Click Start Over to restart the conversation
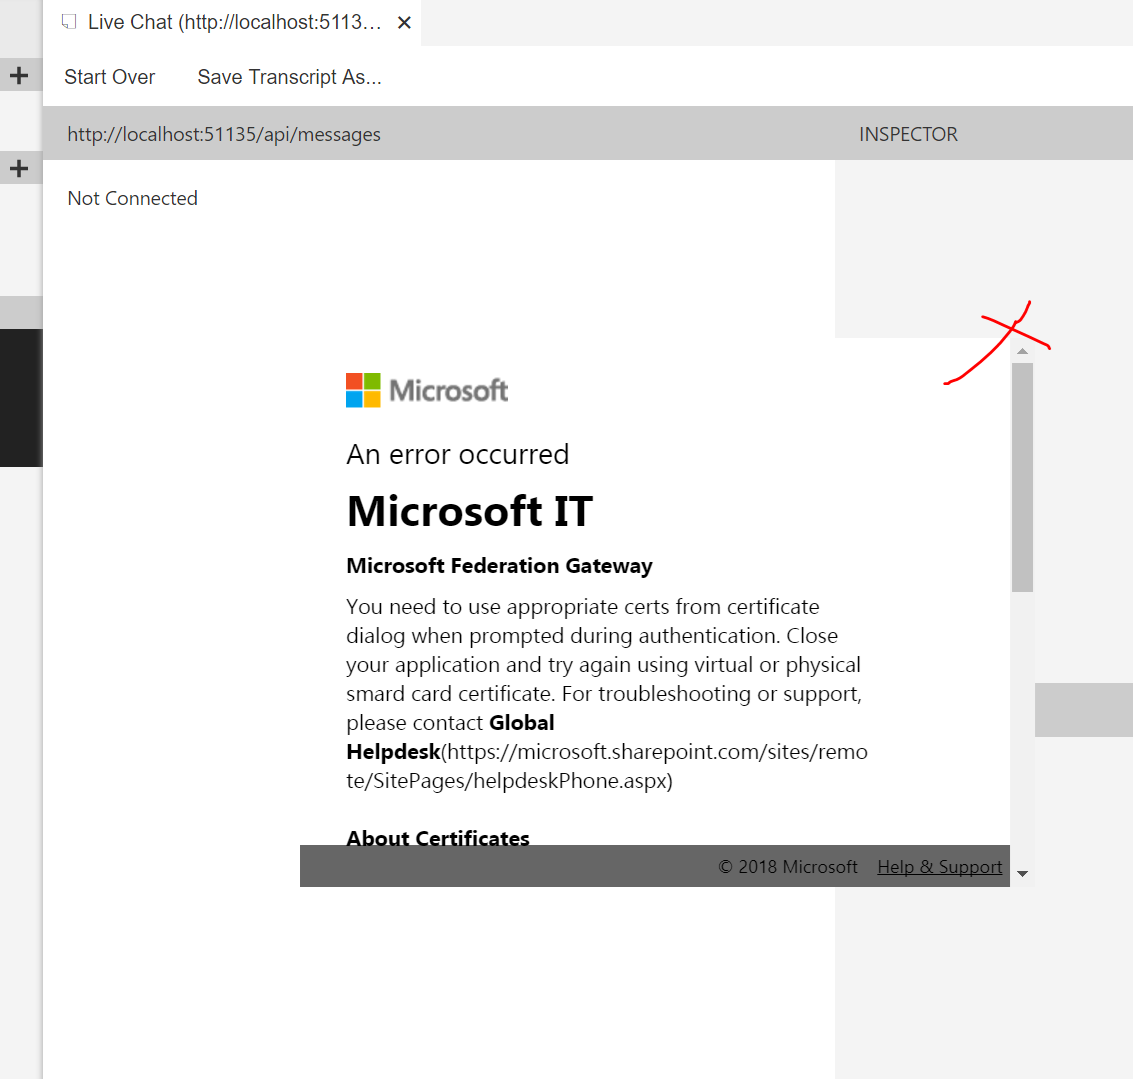This screenshot has width=1133, height=1079. (x=110, y=76)
